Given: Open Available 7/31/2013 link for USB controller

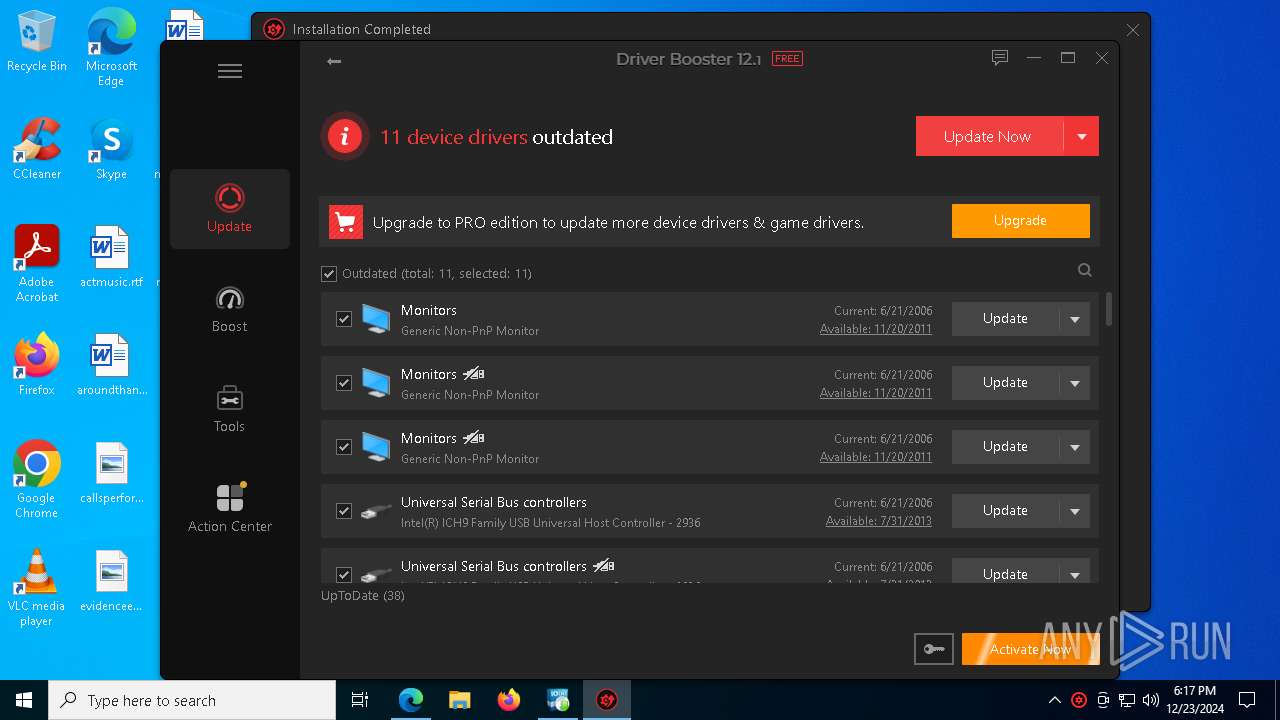Looking at the screenshot, I should (879, 521).
